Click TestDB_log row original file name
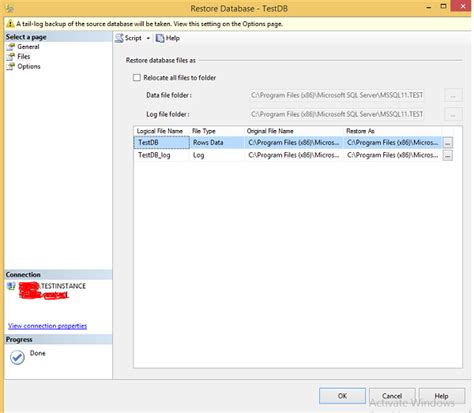 (x=294, y=155)
